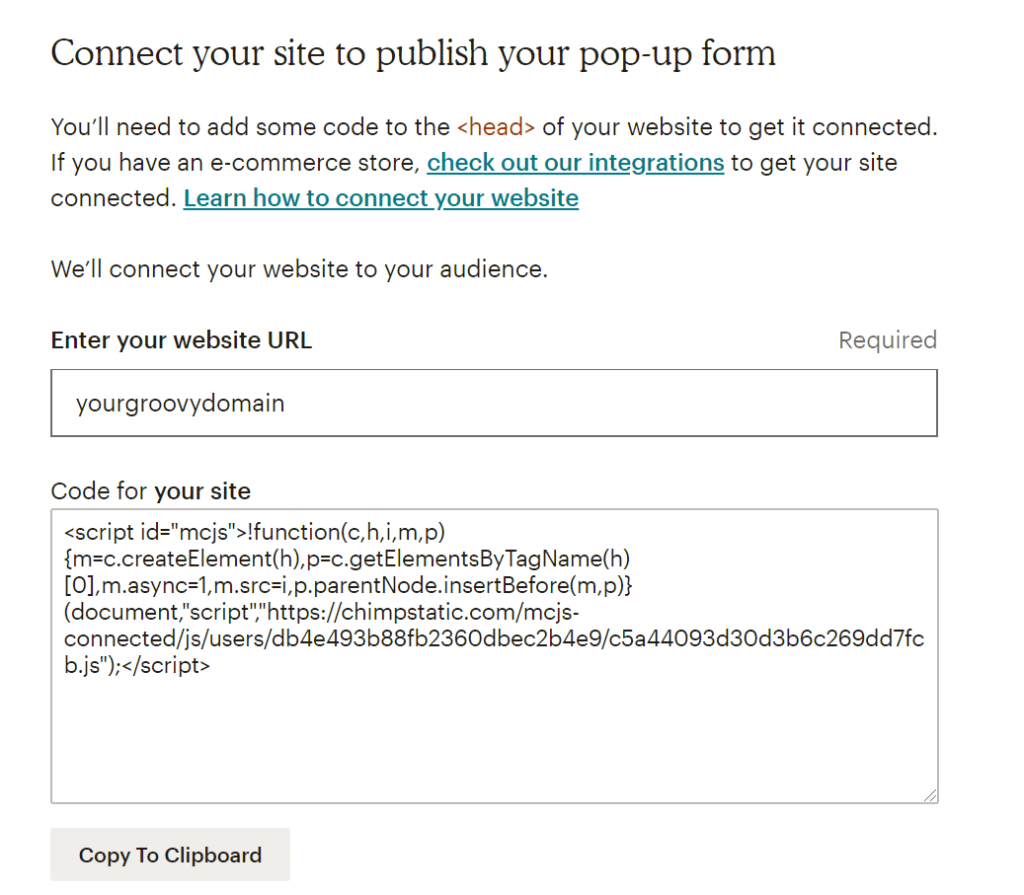This screenshot has width=1024, height=895.
Task: Click the resize grip on the code box
Action: coord(929,795)
